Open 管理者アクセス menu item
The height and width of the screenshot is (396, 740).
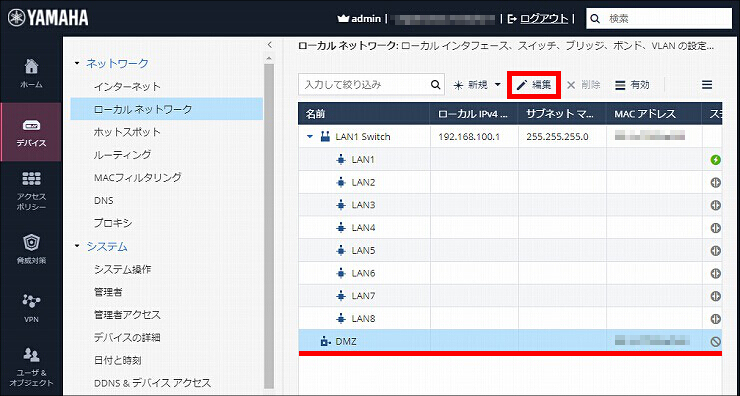[x=127, y=314]
